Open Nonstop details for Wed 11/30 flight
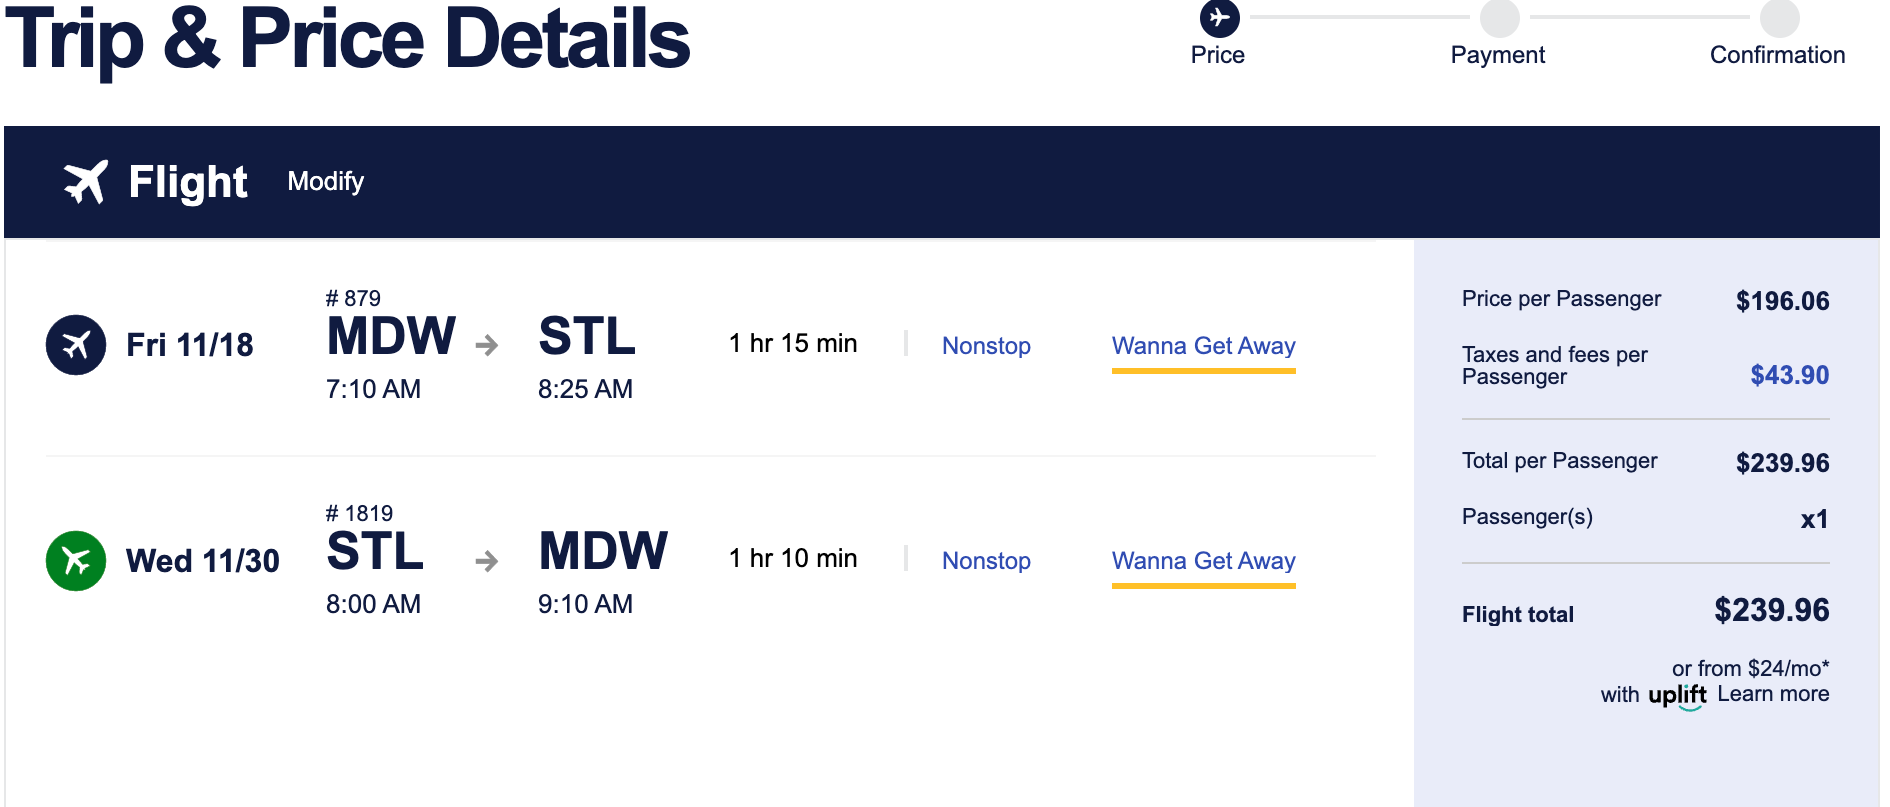This screenshot has width=1890, height=807. 986,561
